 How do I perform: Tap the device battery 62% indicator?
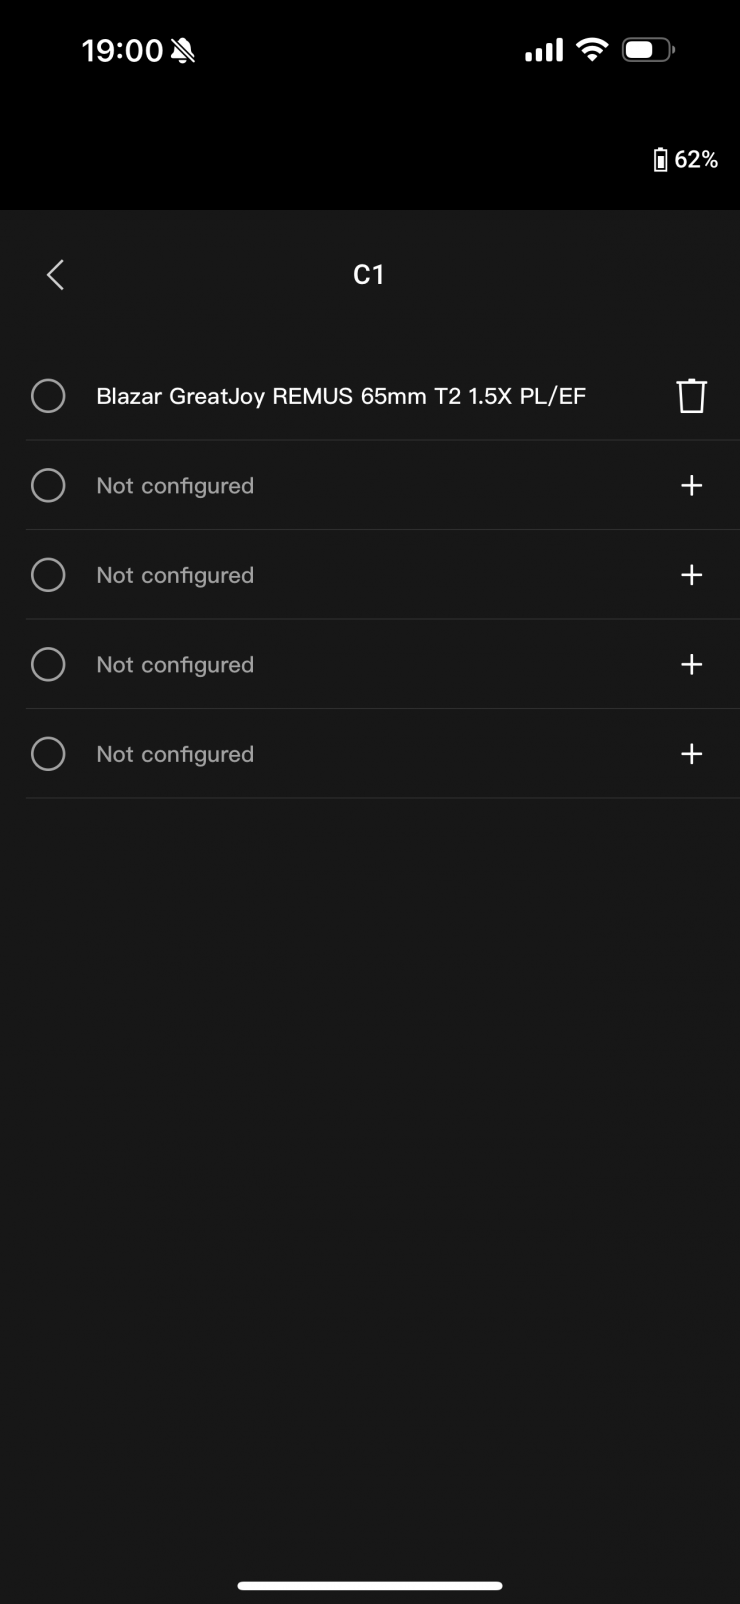[x=686, y=160]
